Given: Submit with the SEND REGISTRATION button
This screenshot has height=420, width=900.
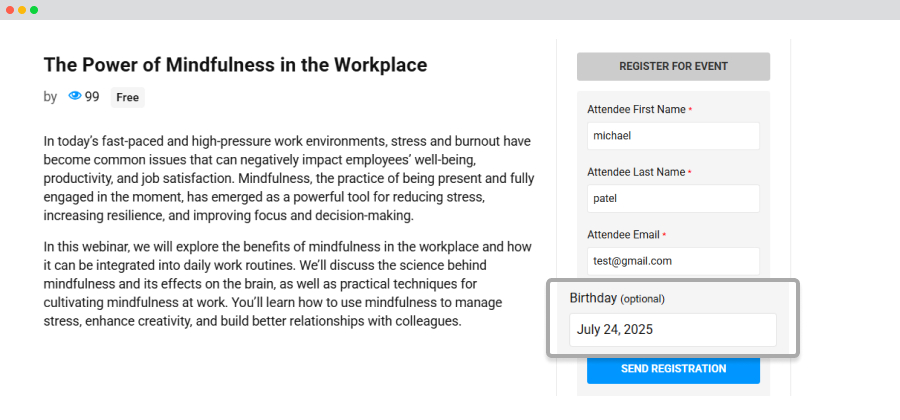Looking at the screenshot, I should click(x=673, y=369).
